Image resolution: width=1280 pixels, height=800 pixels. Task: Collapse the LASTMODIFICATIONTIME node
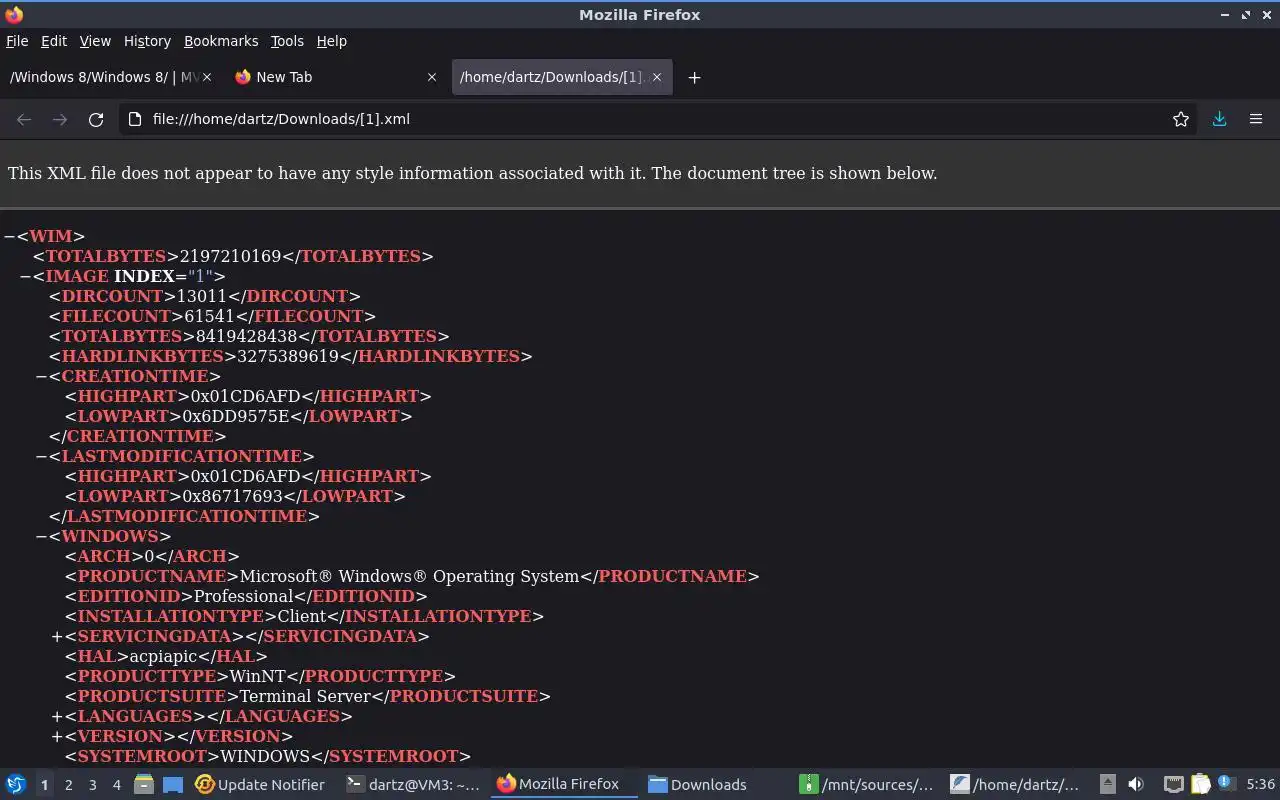tap(42, 456)
